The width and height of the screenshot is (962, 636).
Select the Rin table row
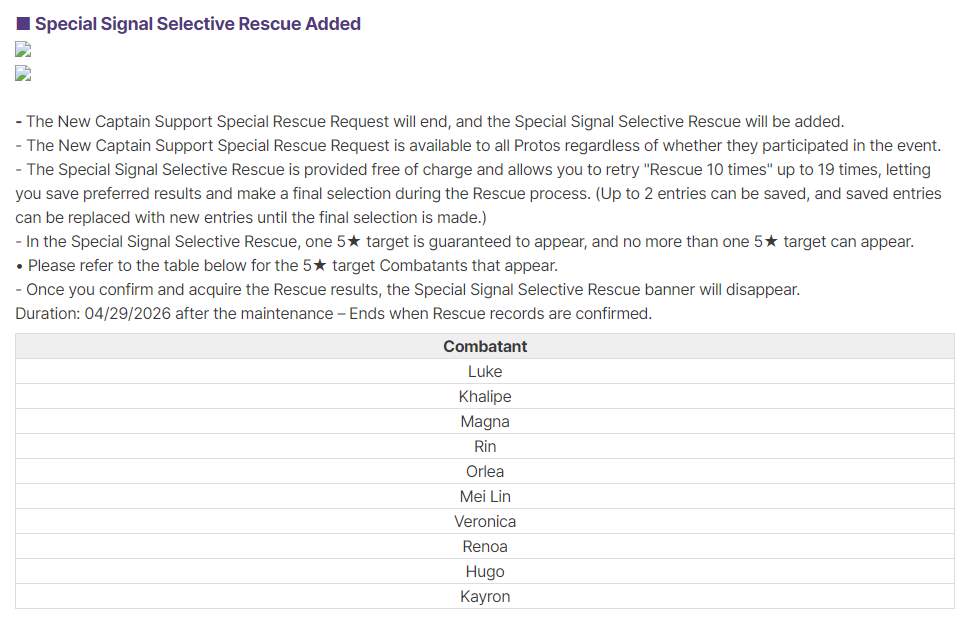coord(485,446)
